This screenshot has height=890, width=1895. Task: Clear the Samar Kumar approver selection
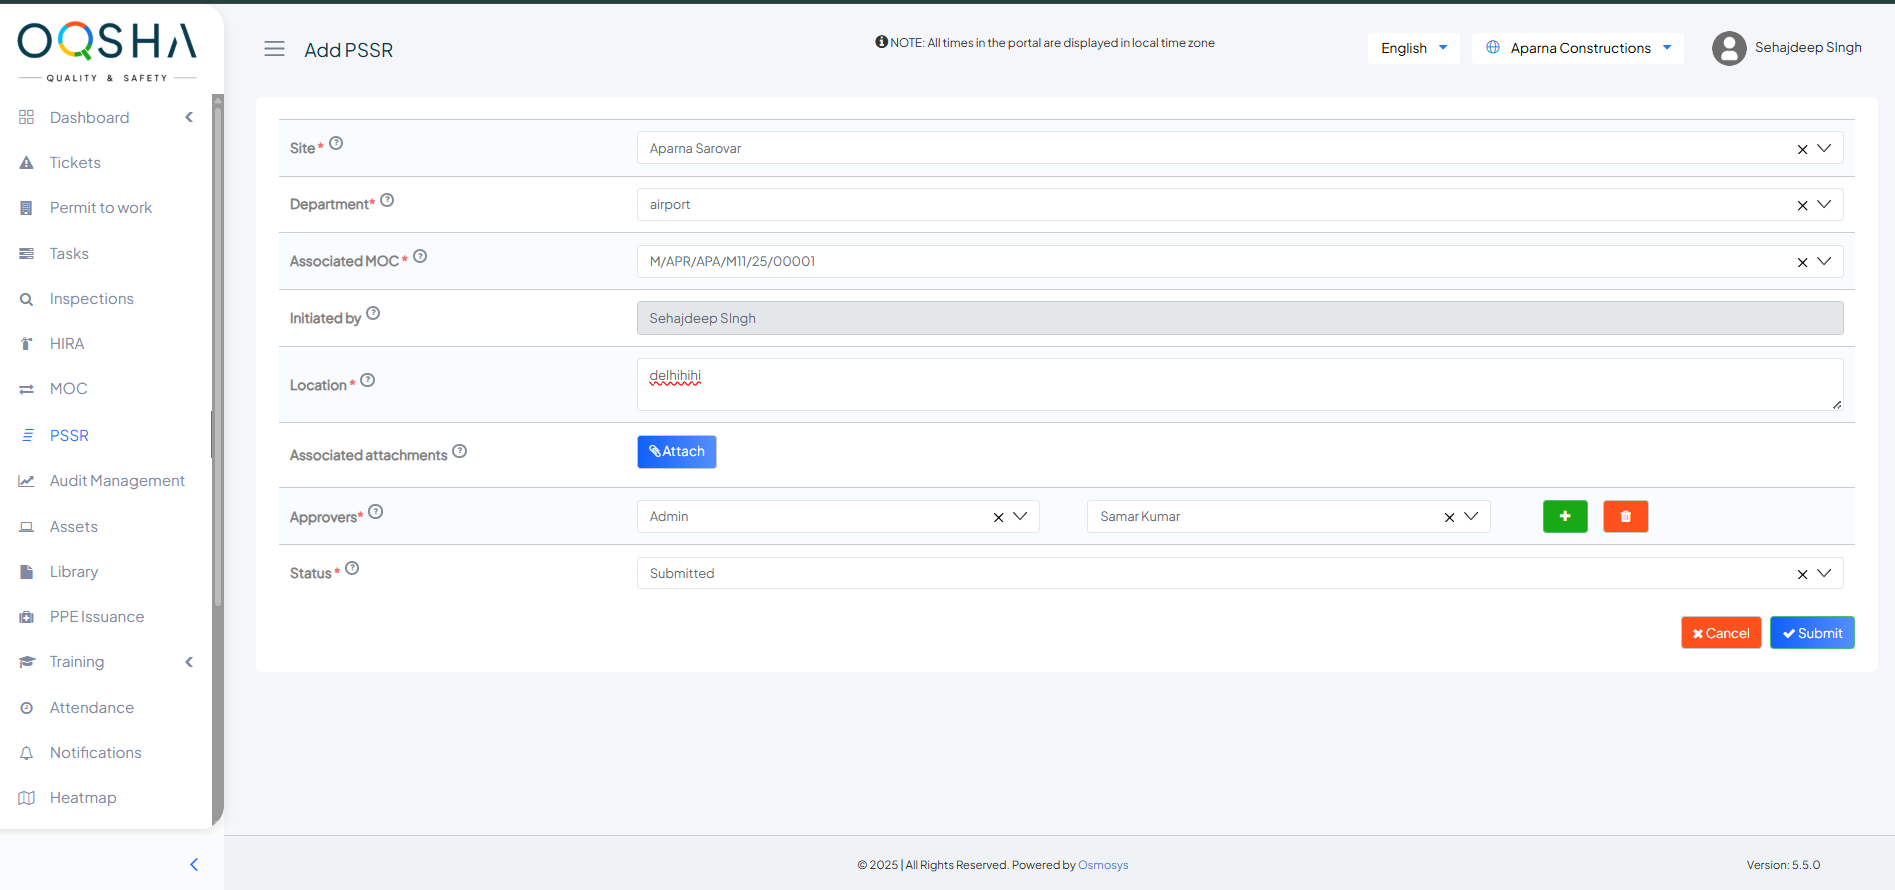(1449, 517)
